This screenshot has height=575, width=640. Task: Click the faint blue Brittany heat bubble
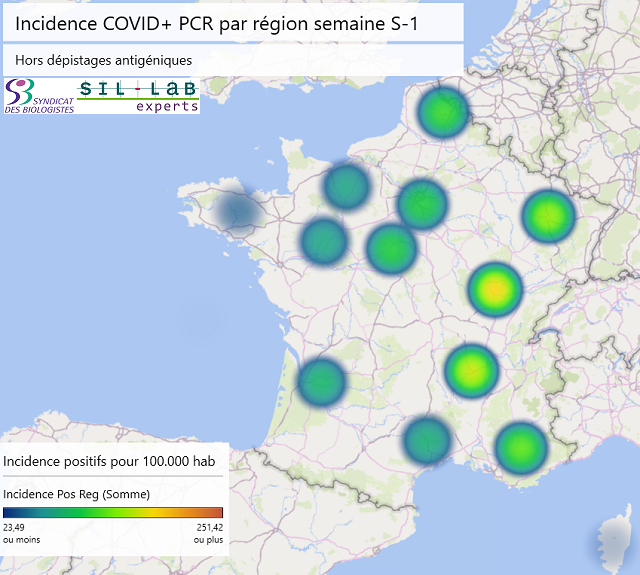click(239, 211)
